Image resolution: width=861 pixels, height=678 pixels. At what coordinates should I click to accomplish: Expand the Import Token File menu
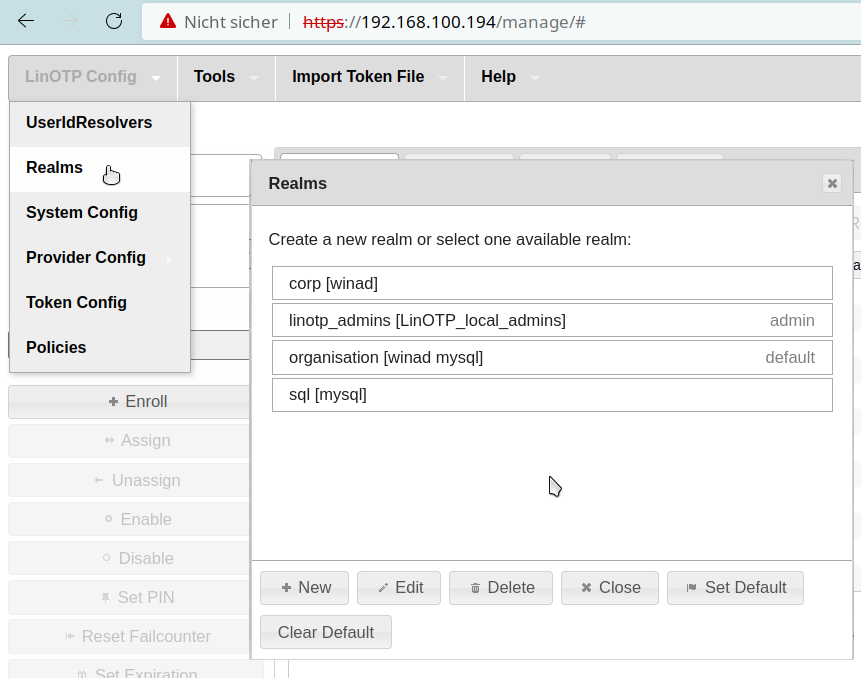click(368, 77)
